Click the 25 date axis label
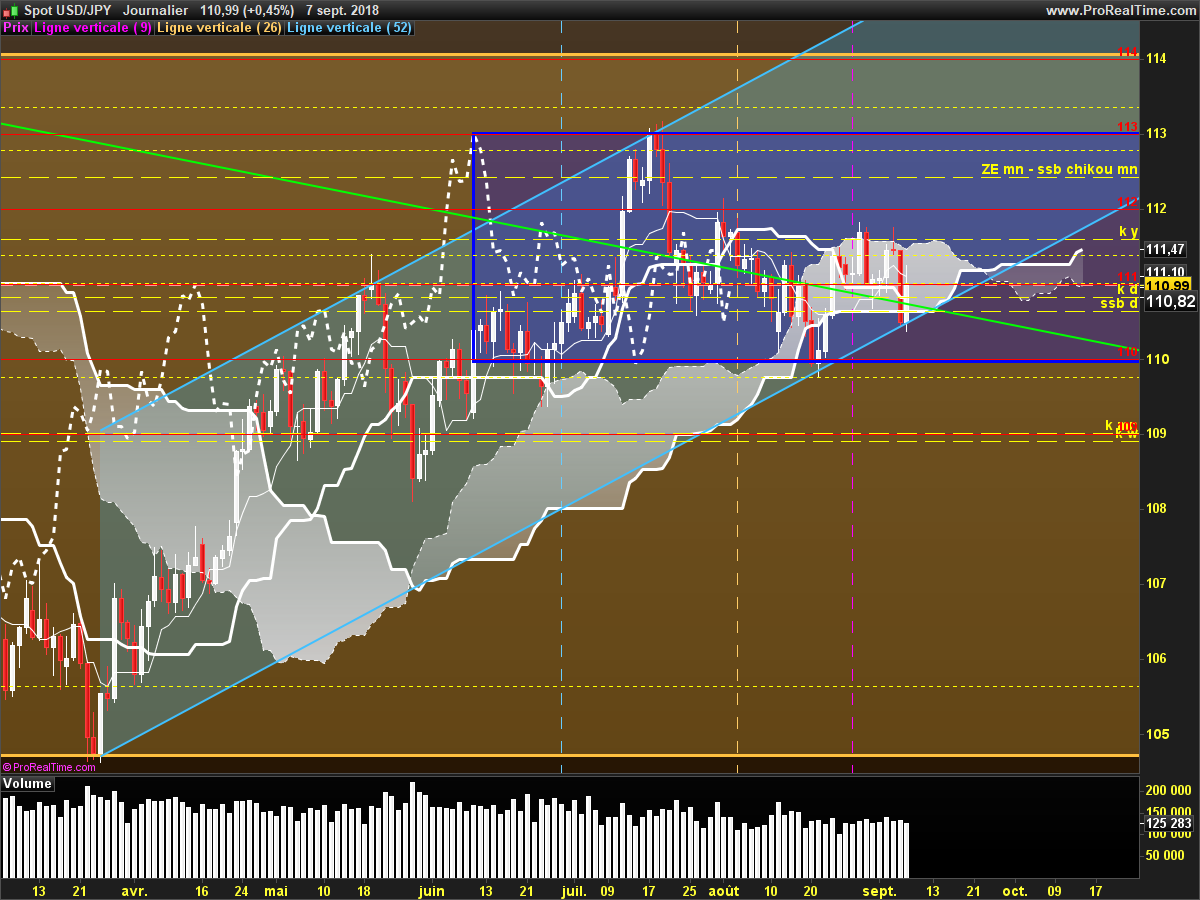The image size is (1200, 900). [x=689, y=890]
